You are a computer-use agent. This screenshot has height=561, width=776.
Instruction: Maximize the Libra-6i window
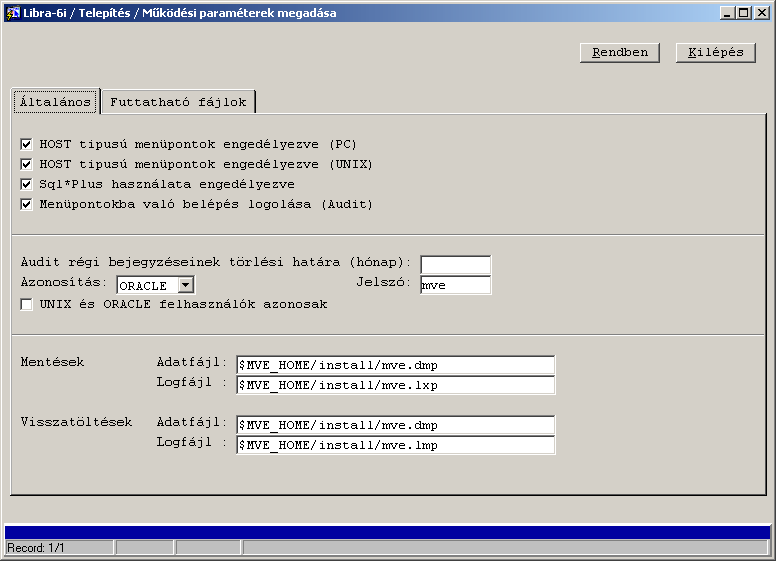tap(743, 13)
